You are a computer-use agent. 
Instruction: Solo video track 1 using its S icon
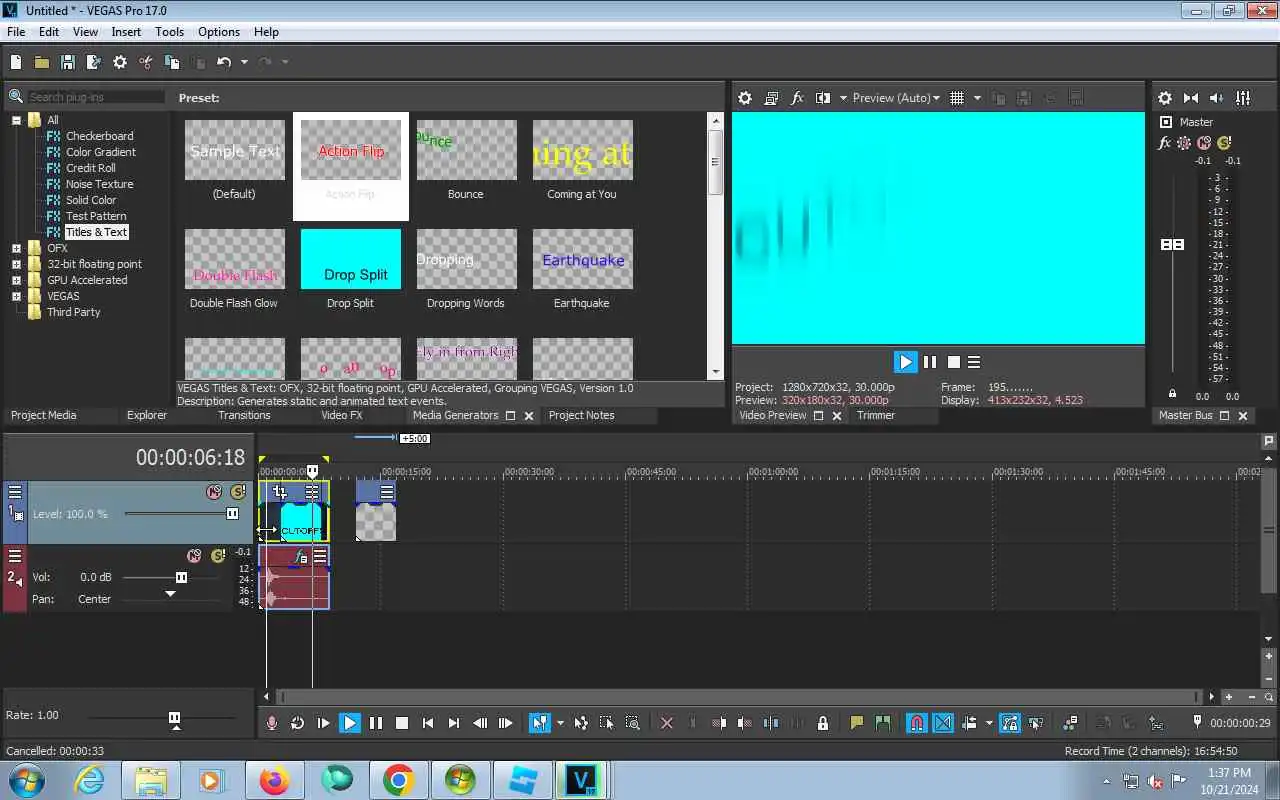(x=238, y=492)
